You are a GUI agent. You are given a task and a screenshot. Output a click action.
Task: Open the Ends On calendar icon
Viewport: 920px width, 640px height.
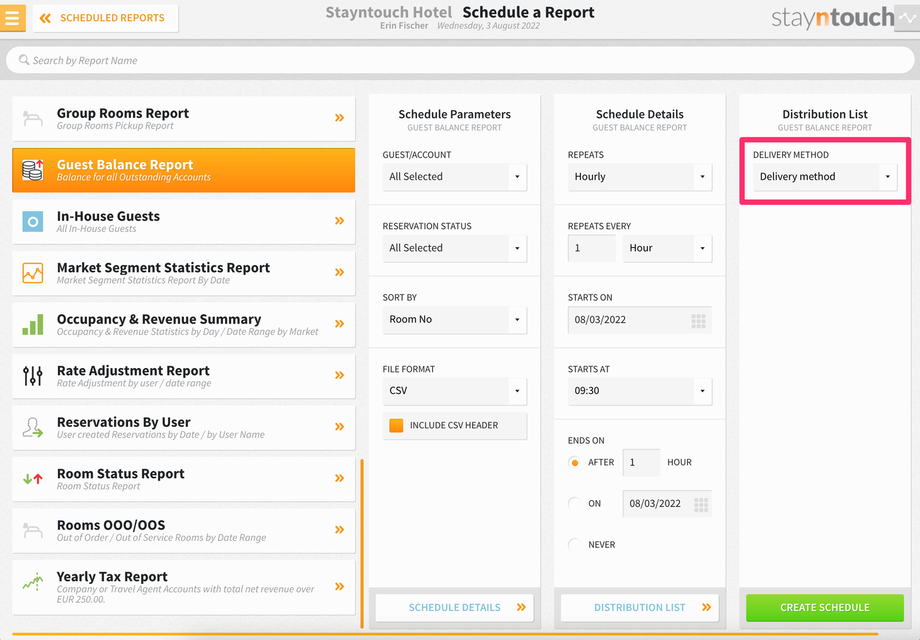coord(701,504)
